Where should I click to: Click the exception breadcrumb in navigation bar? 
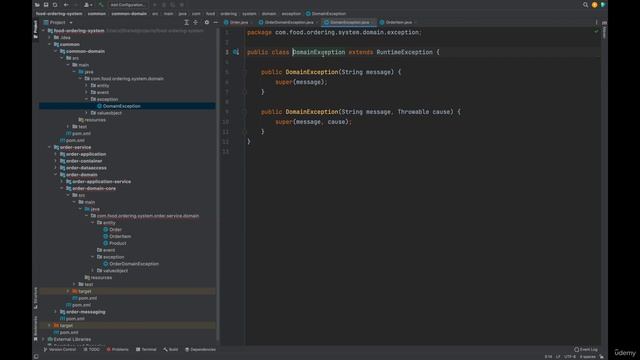pos(291,13)
